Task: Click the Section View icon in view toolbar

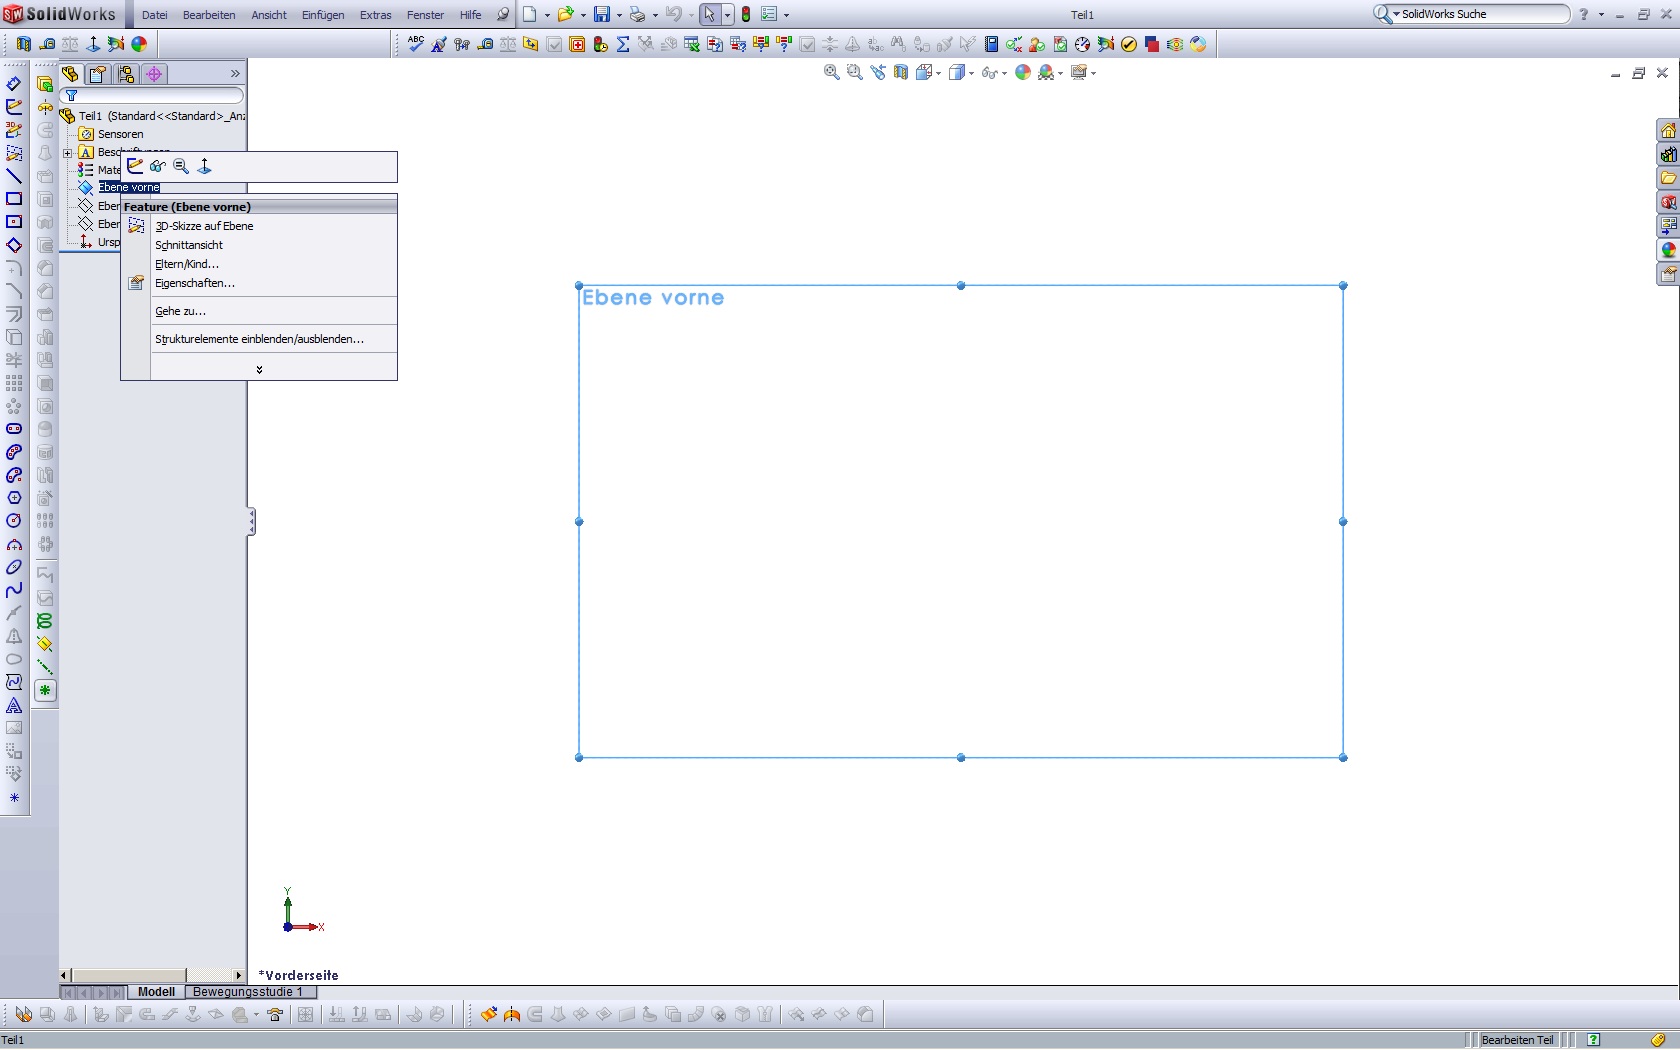Action: (900, 72)
